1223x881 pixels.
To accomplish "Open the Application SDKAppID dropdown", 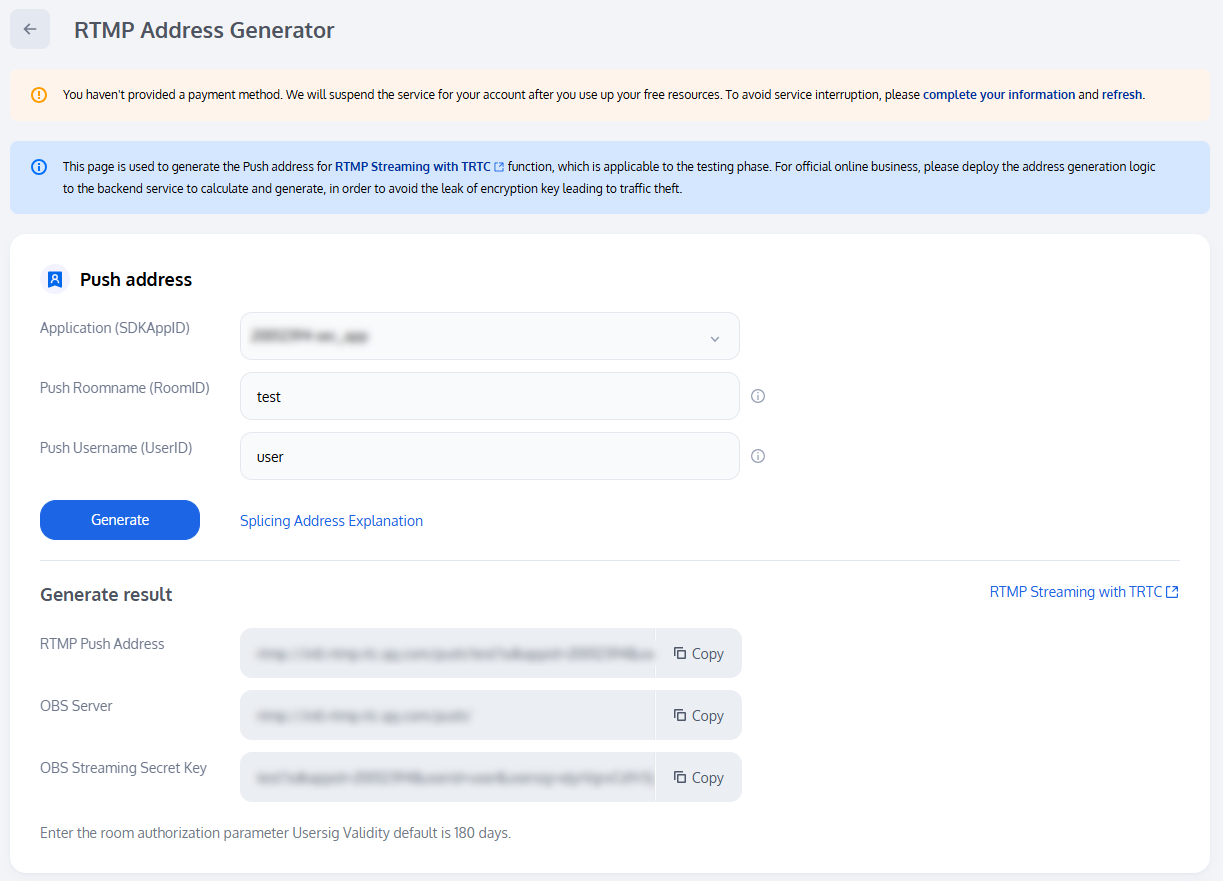I will click(490, 337).
